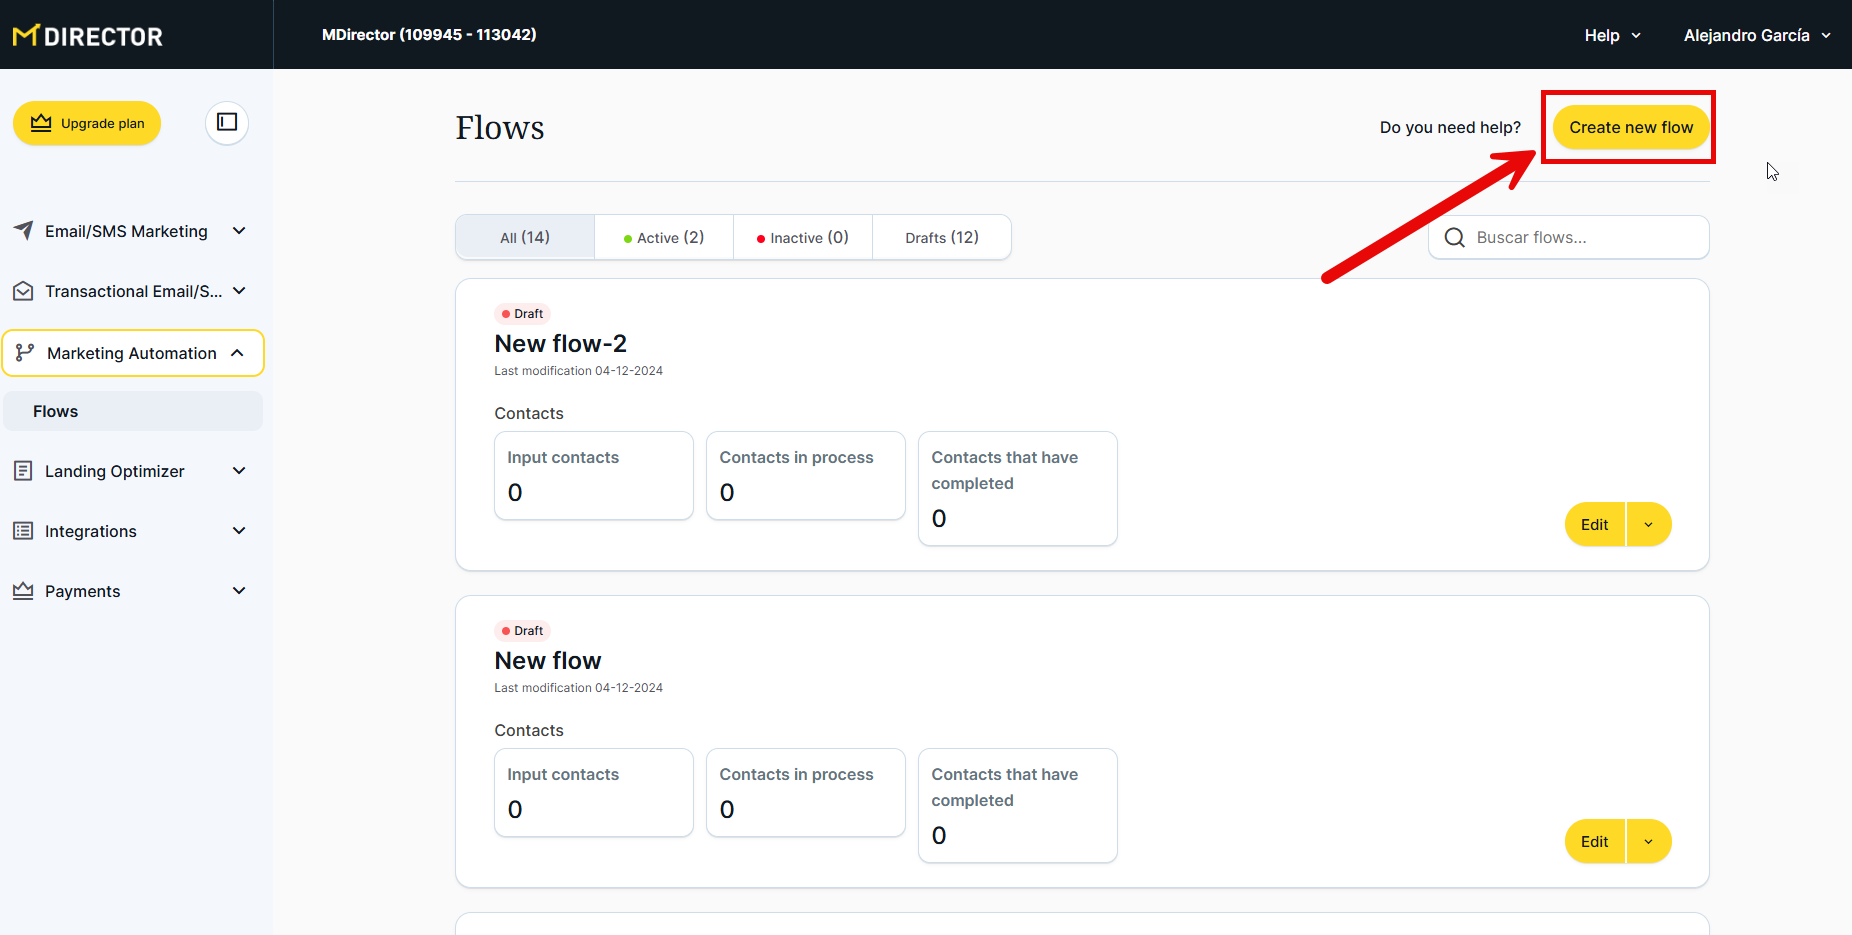Collapse the Marketing Automation section

coord(238,353)
